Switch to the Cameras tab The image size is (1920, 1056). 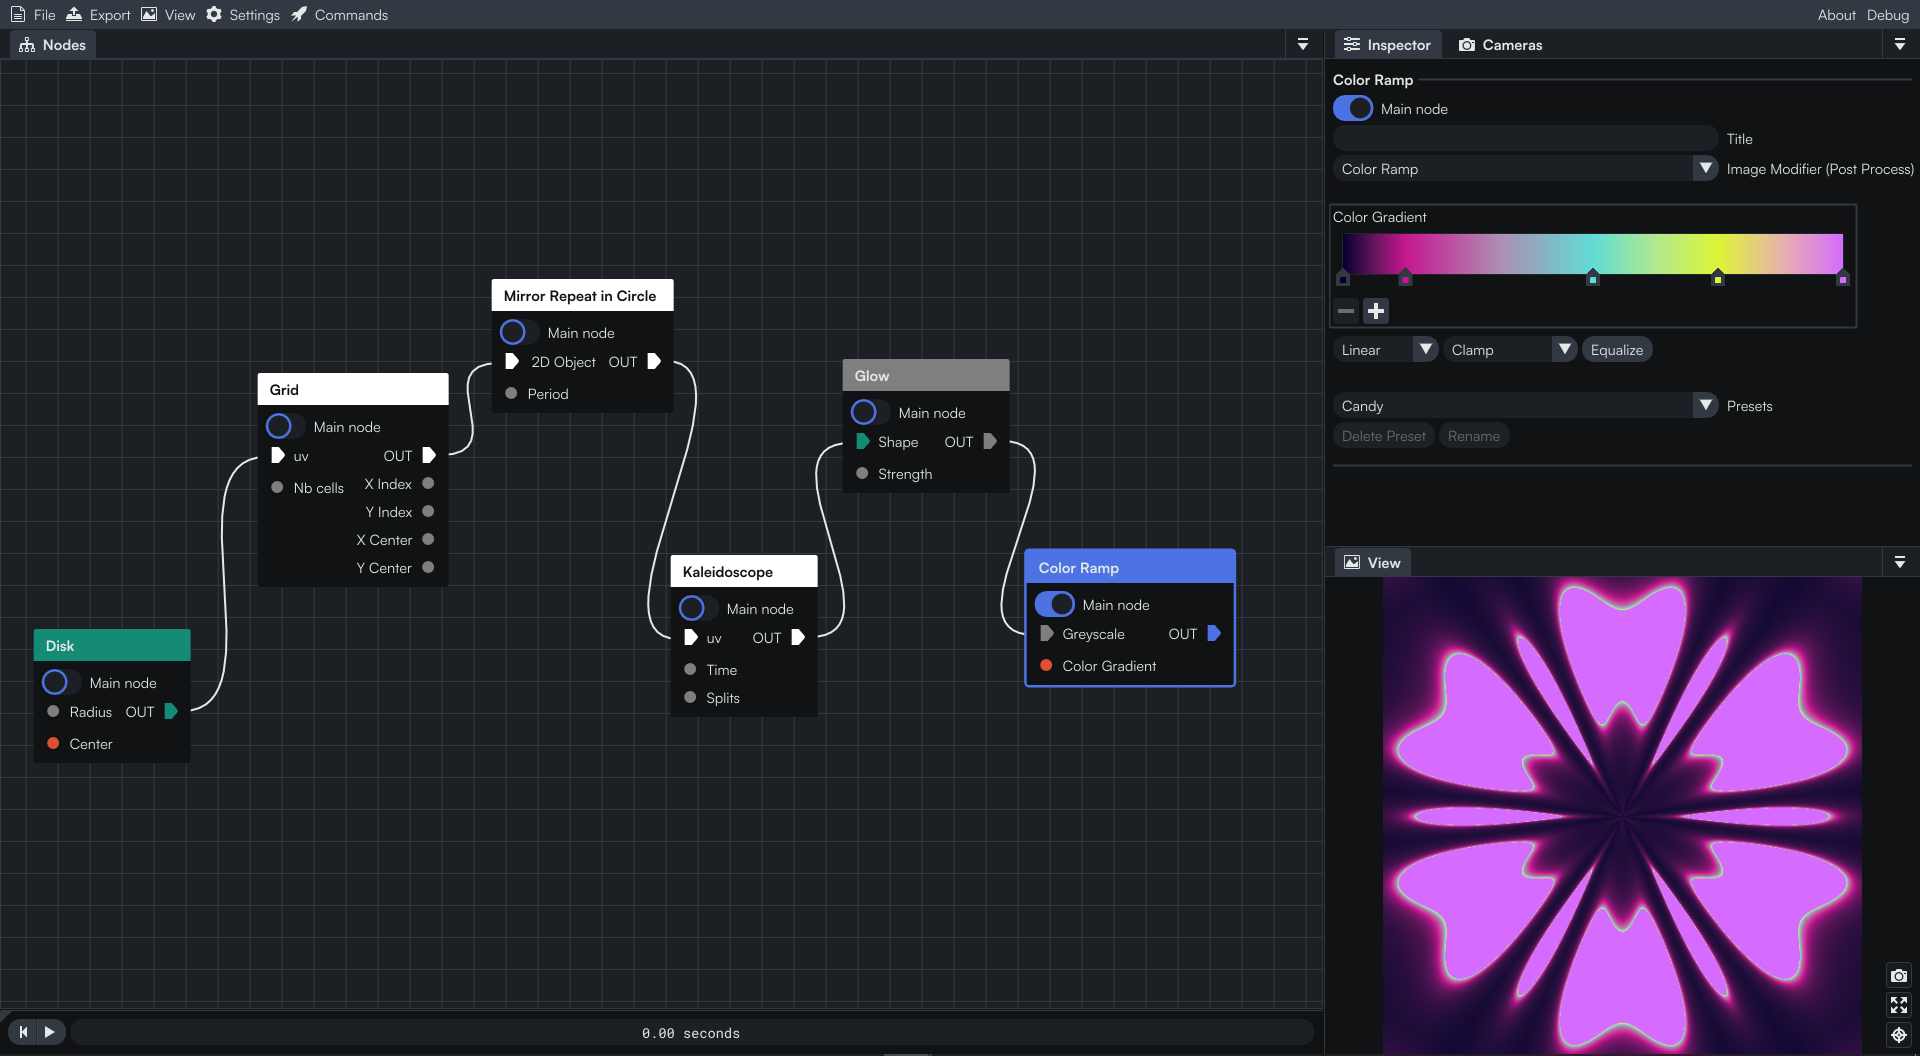click(x=1500, y=44)
